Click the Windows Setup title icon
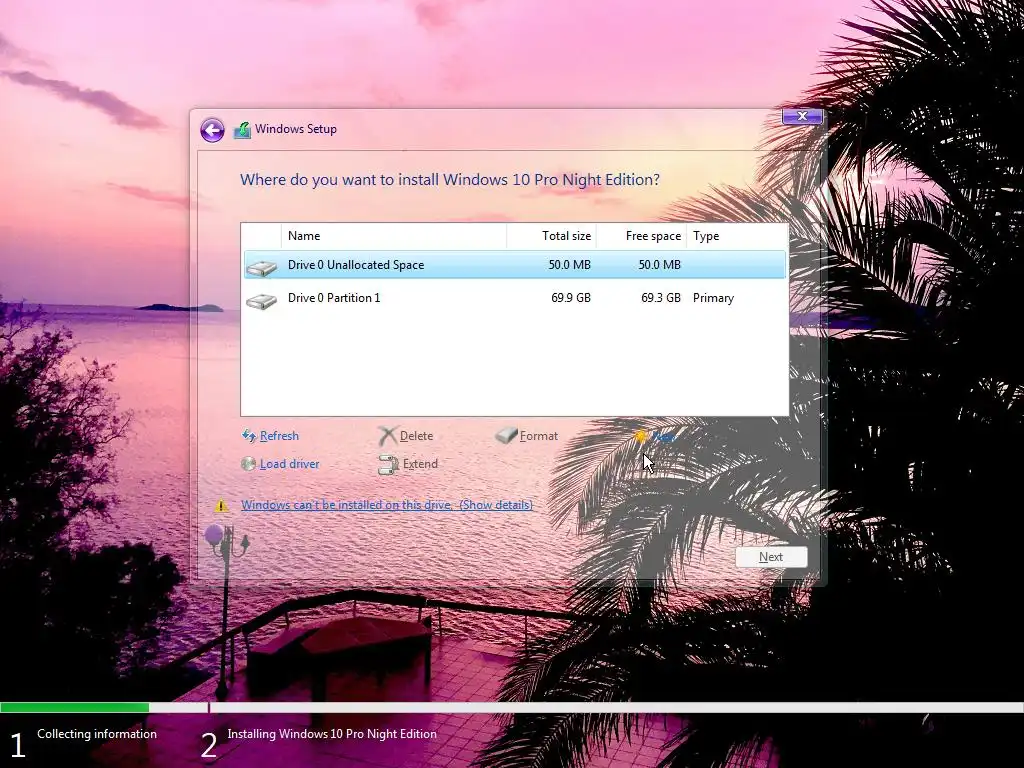The width and height of the screenshot is (1024, 768). tap(242, 130)
